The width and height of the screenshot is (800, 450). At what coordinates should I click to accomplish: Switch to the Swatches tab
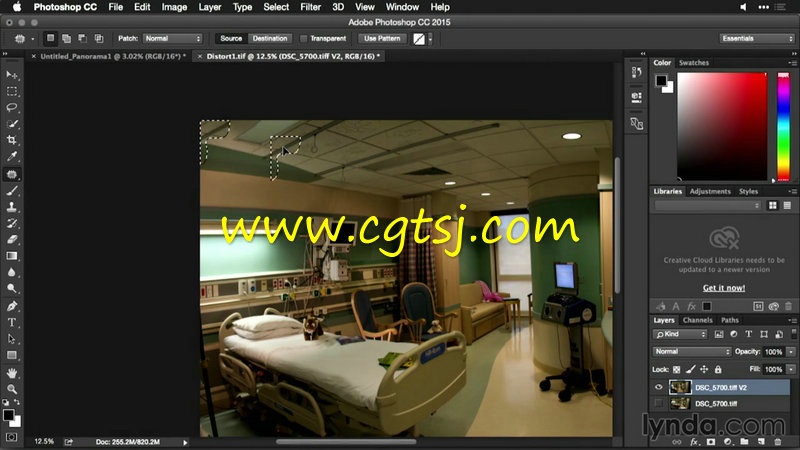(x=694, y=63)
